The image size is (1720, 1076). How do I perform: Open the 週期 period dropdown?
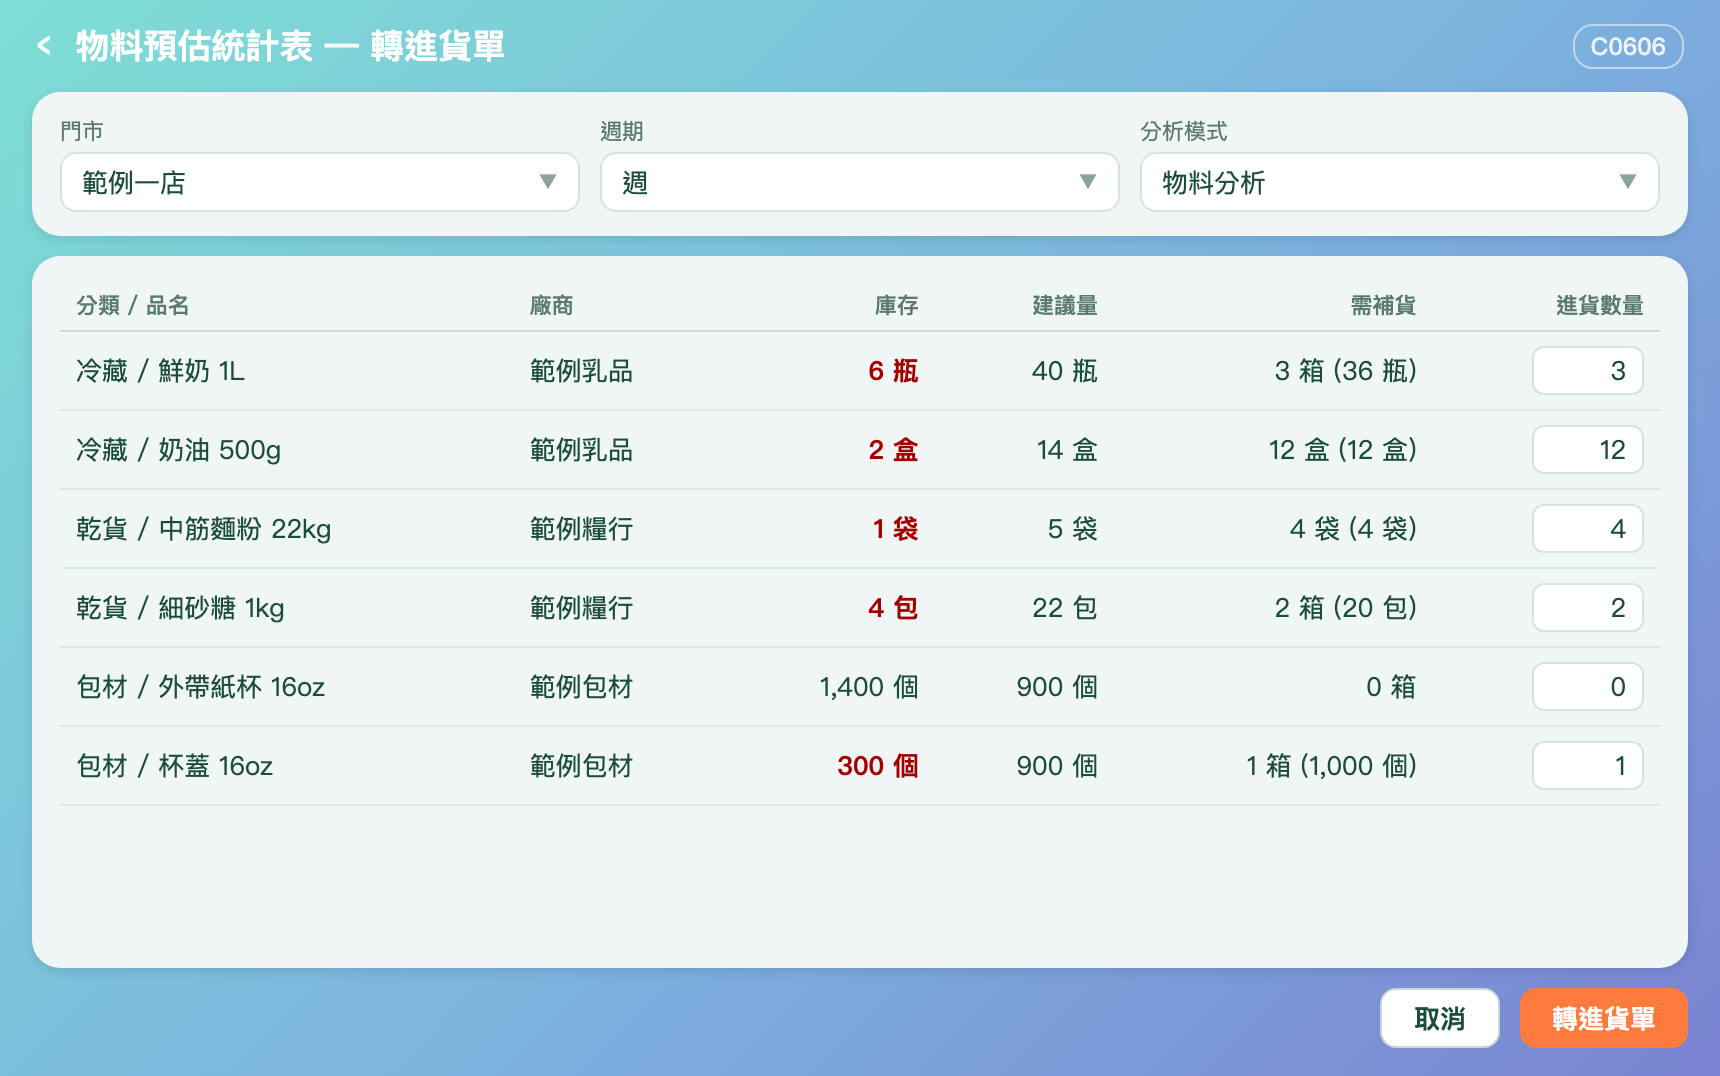(860, 182)
